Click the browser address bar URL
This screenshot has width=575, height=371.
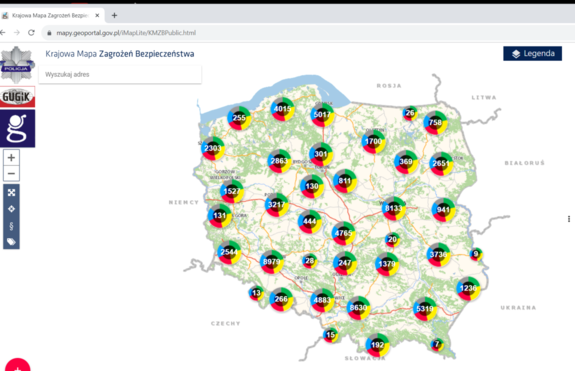126,33
